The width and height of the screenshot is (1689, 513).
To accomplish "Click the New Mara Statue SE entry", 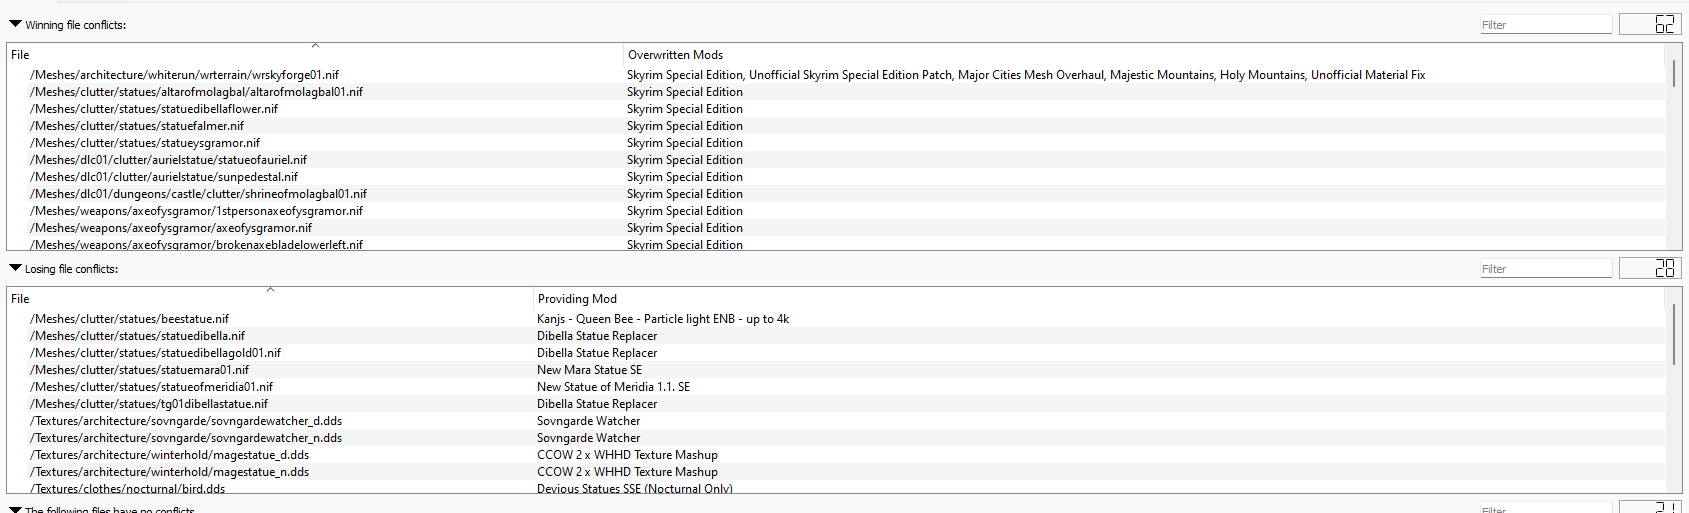I will [590, 370].
